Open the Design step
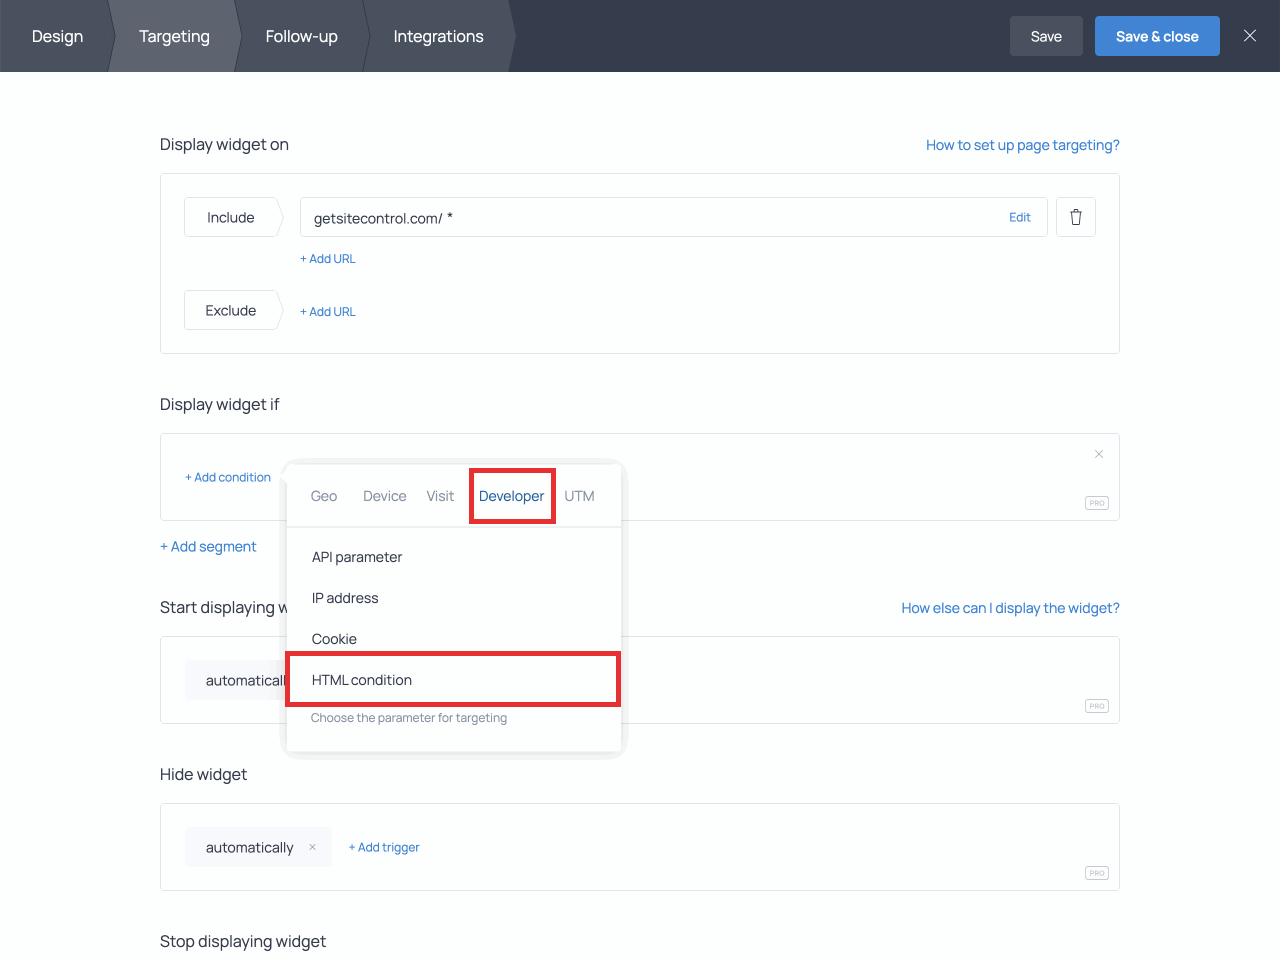 57,36
